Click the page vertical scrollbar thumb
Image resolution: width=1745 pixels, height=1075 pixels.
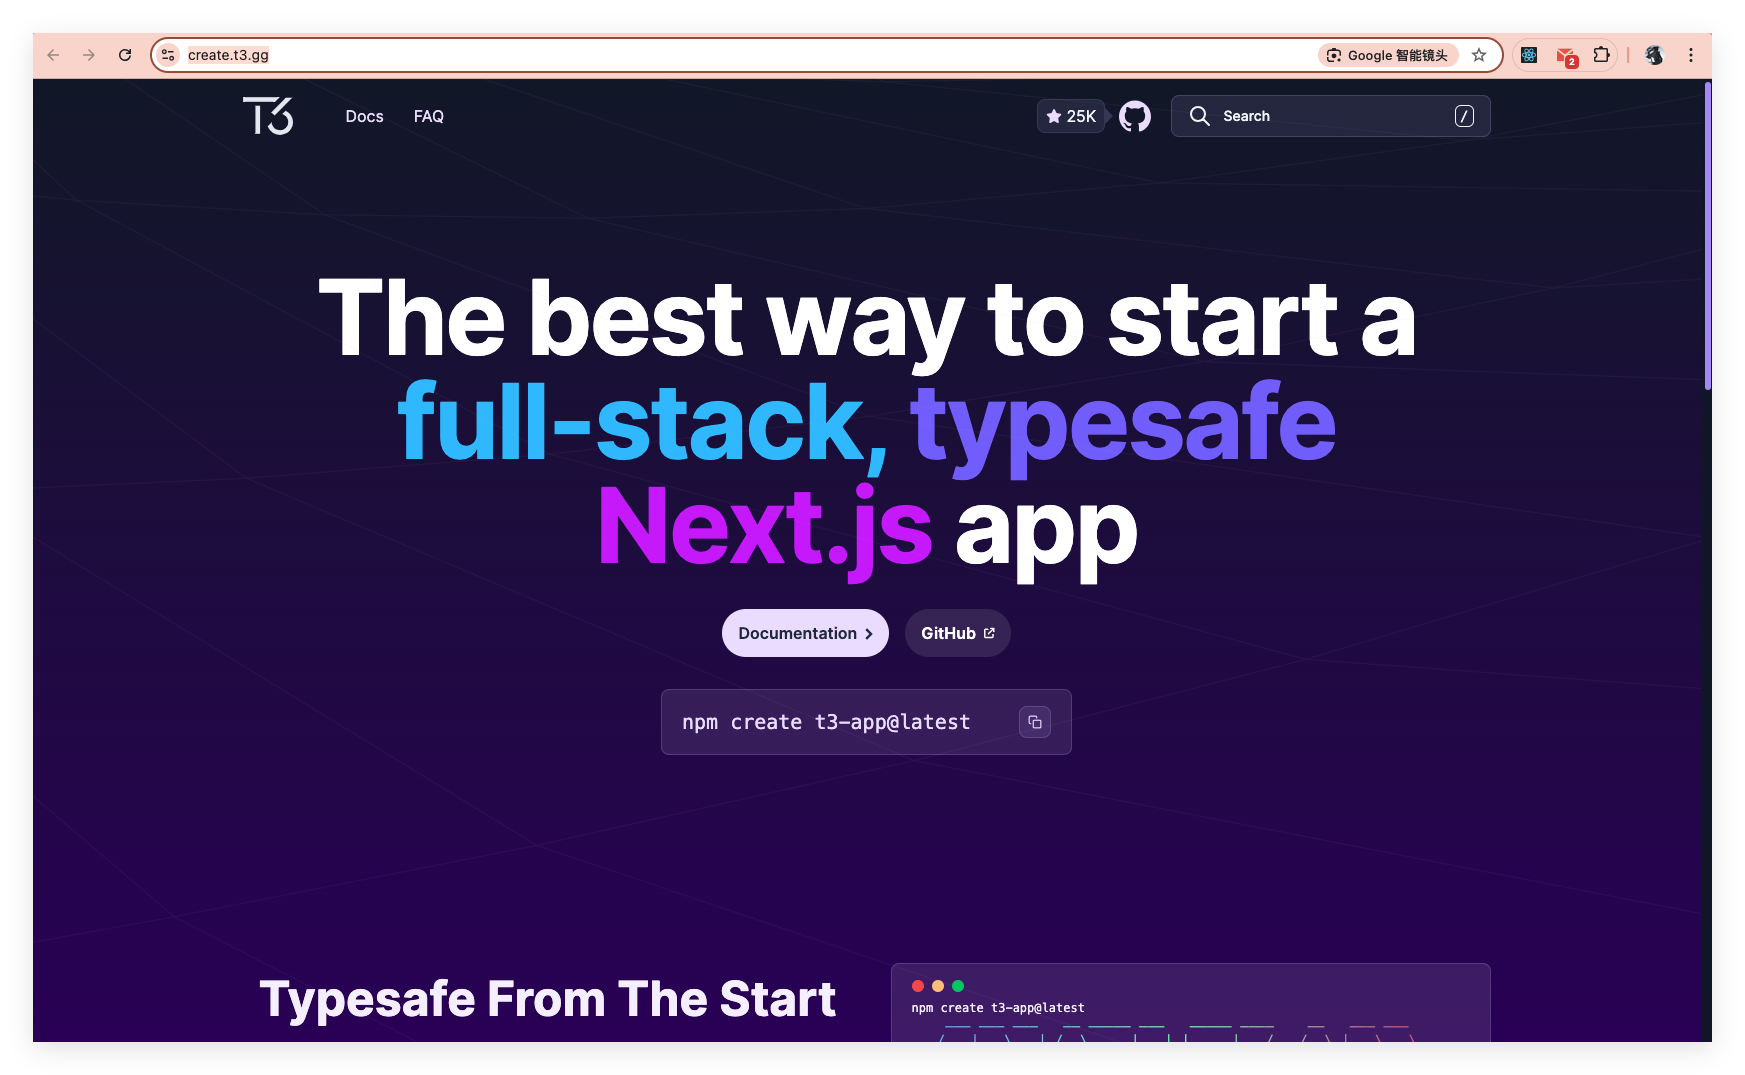point(1708,235)
